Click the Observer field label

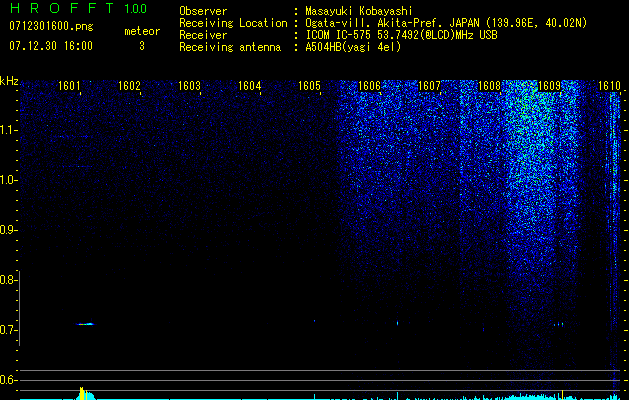pyautogui.click(x=203, y=11)
